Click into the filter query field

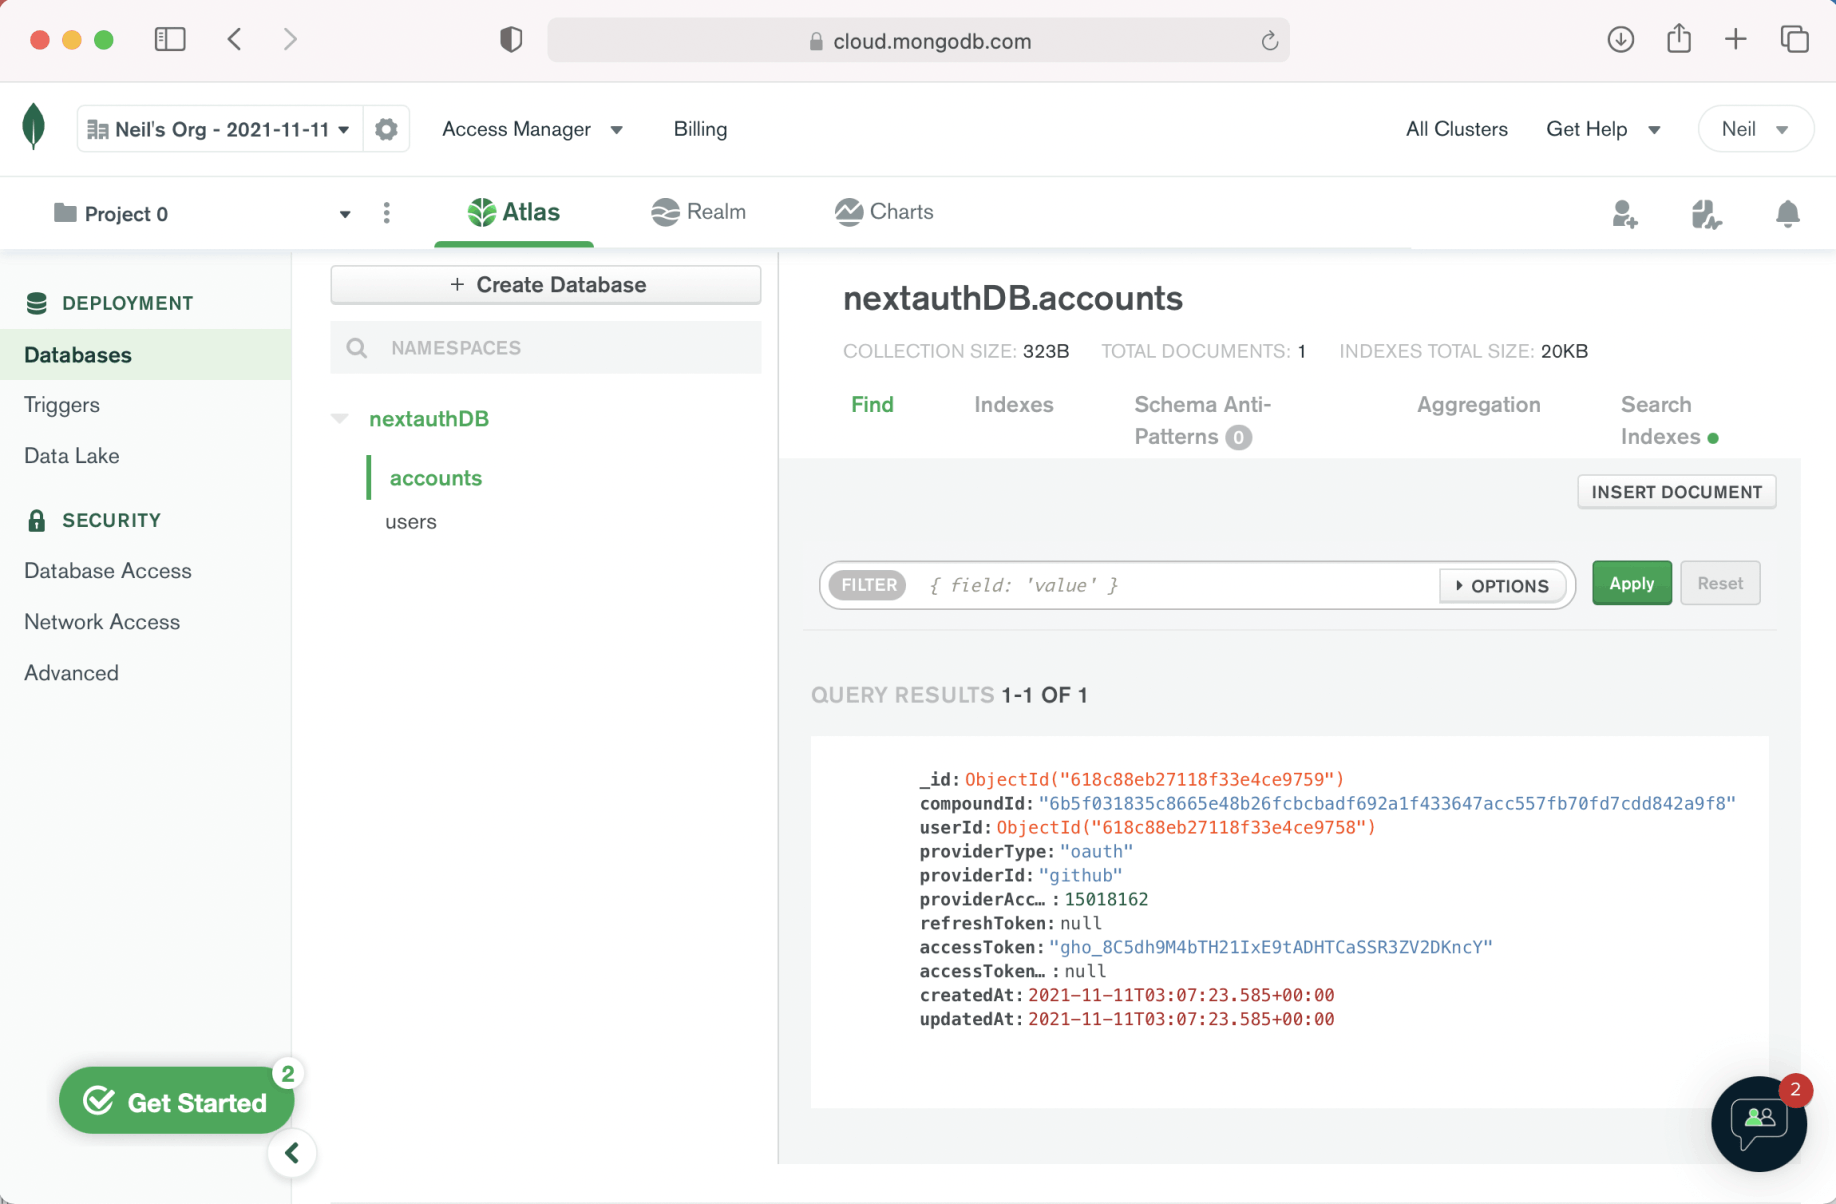point(1170,586)
